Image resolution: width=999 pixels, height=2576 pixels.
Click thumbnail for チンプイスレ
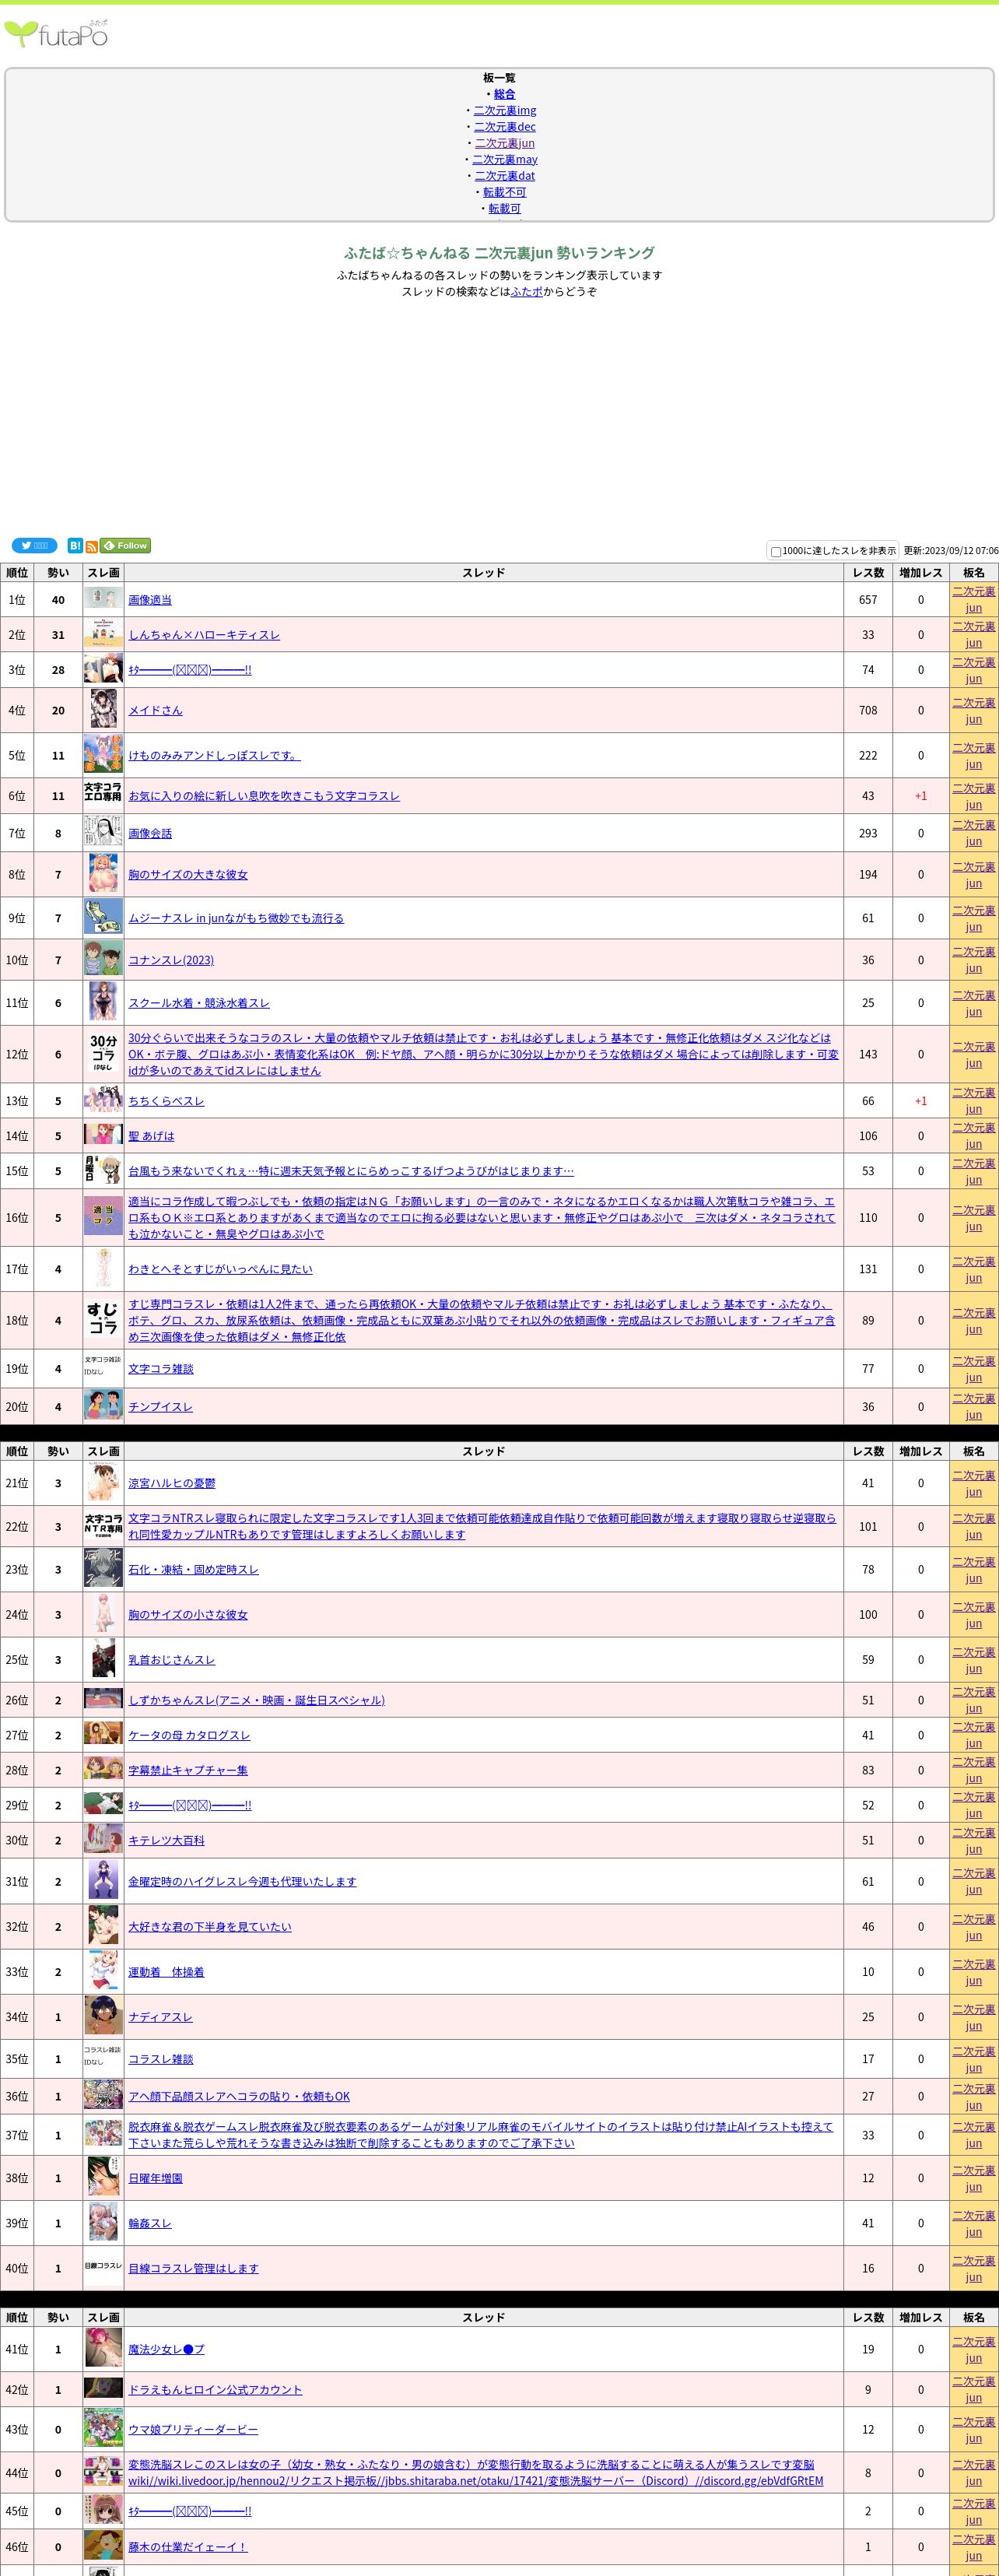coord(103,1405)
